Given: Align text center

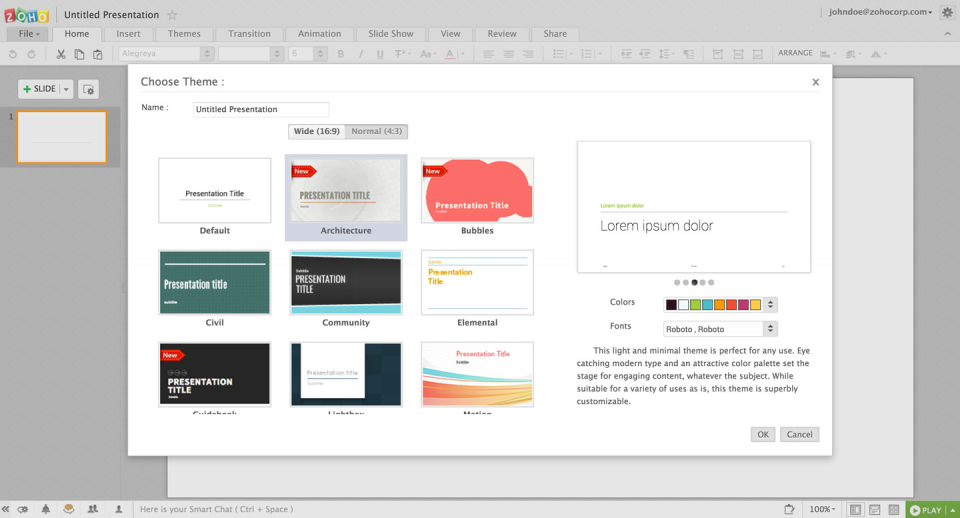Looking at the screenshot, I should coord(508,54).
